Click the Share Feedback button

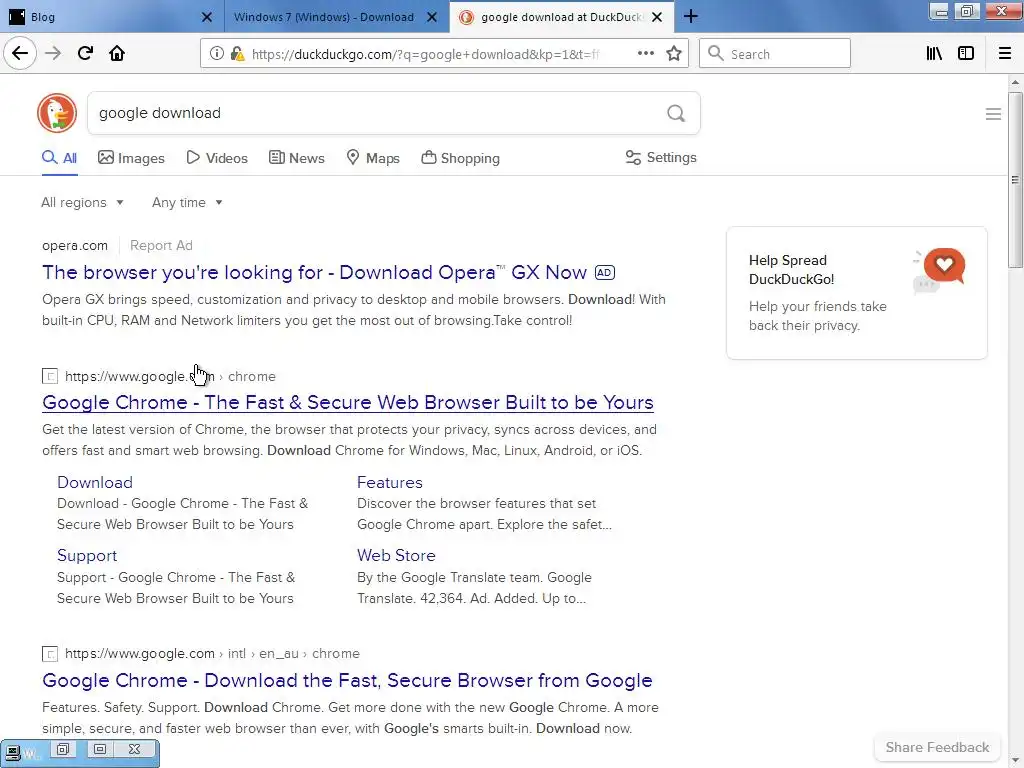tap(937, 747)
